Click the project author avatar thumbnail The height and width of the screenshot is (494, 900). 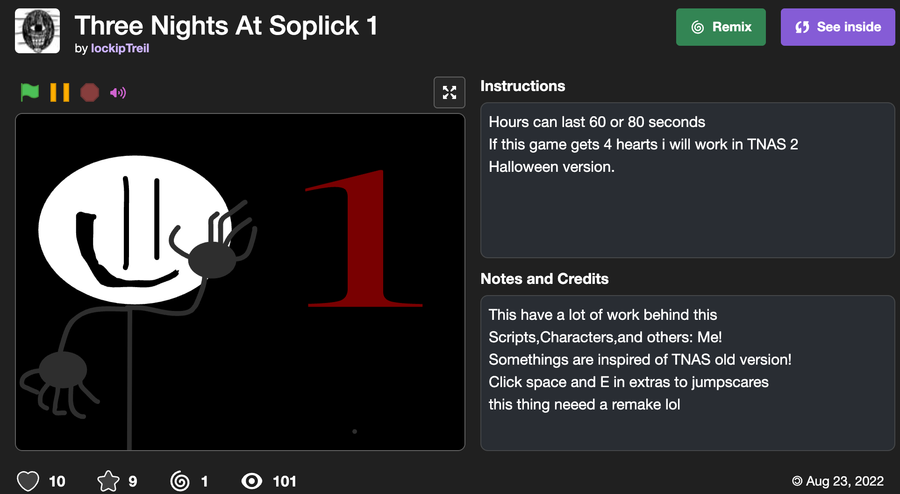[37, 31]
